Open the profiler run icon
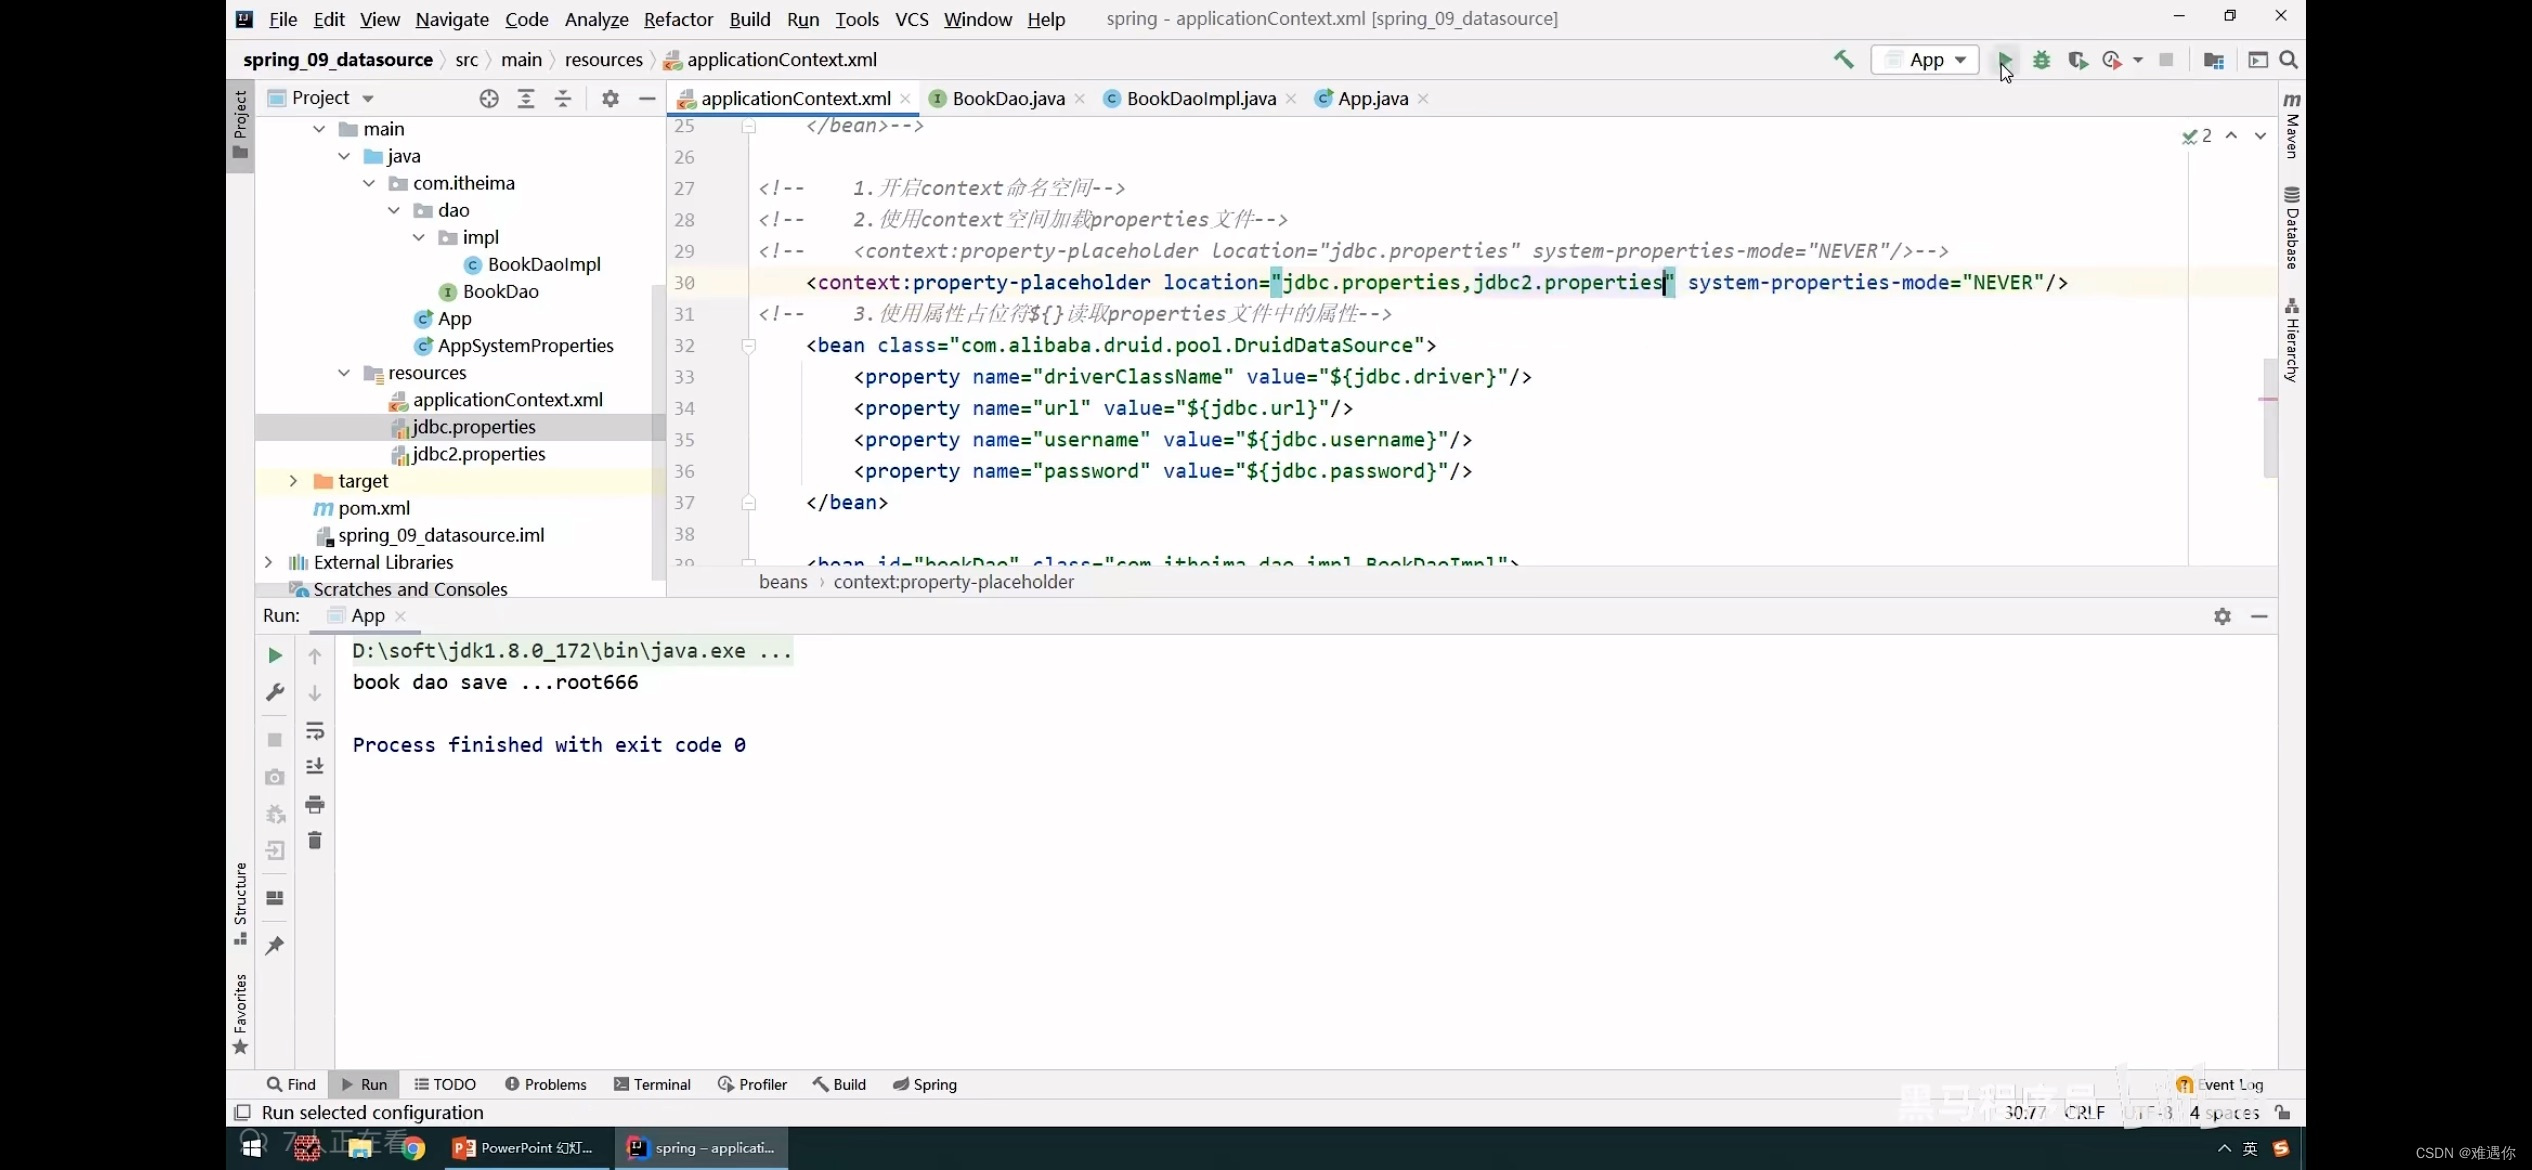The width and height of the screenshot is (2532, 1170). [x=2112, y=60]
